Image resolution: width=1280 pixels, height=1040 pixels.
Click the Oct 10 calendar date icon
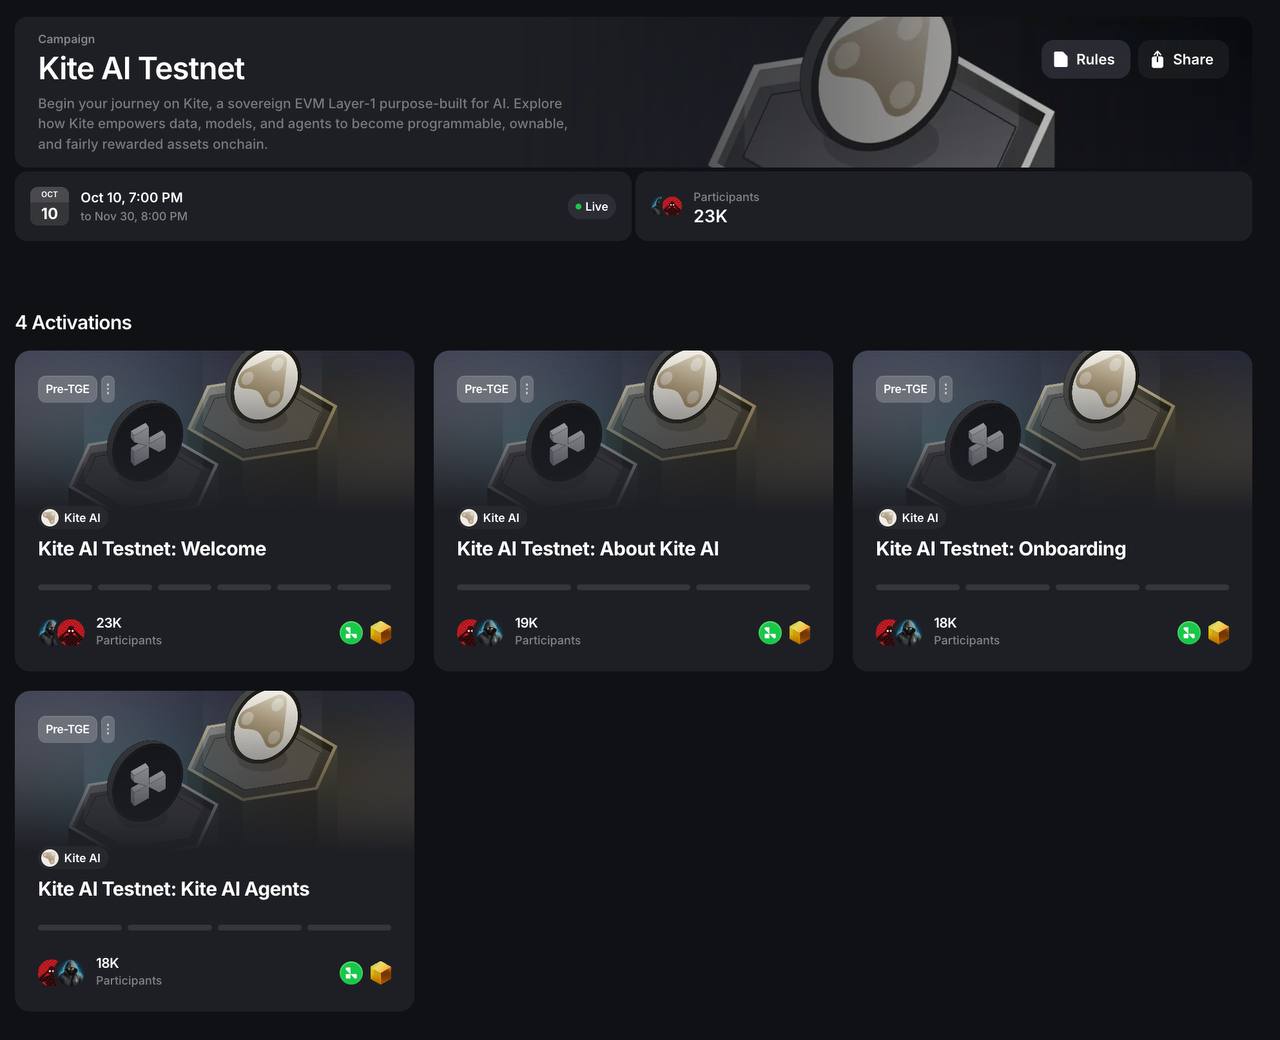[x=50, y=206]
